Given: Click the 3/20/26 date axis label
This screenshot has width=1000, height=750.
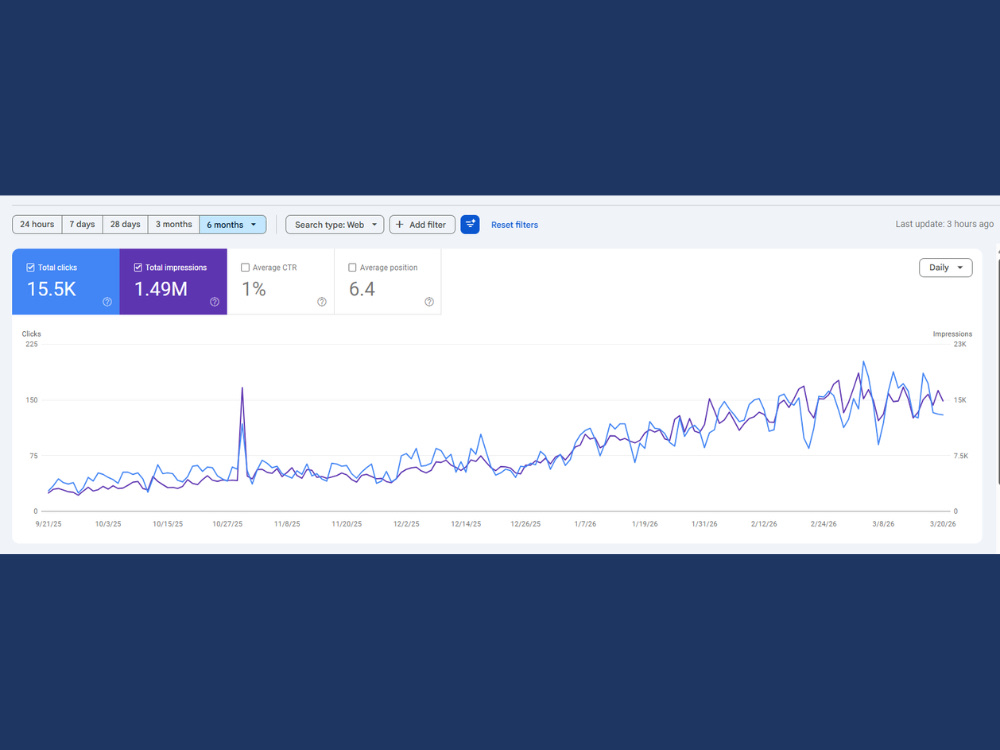Looking at the screenshot, I should pos(943,524).
